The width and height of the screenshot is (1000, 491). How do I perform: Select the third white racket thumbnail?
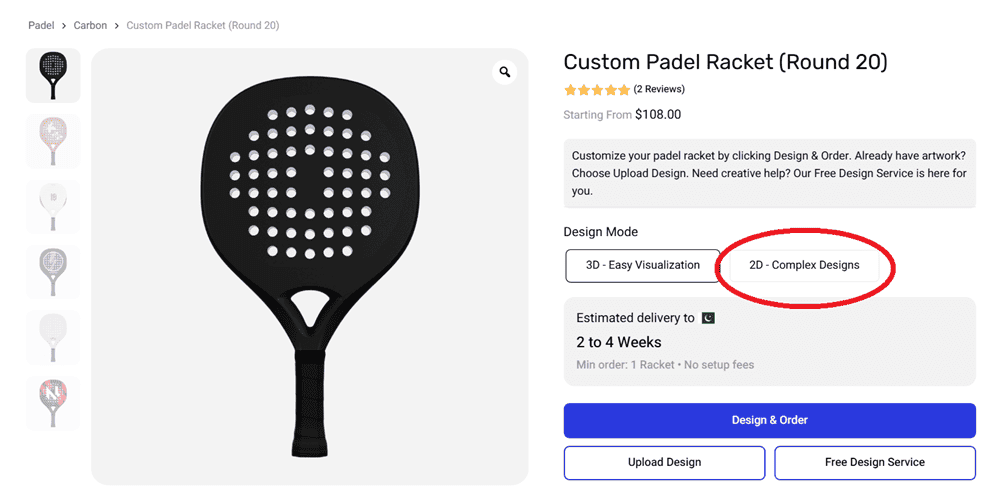pyautogui.click(x=53, y=207)
